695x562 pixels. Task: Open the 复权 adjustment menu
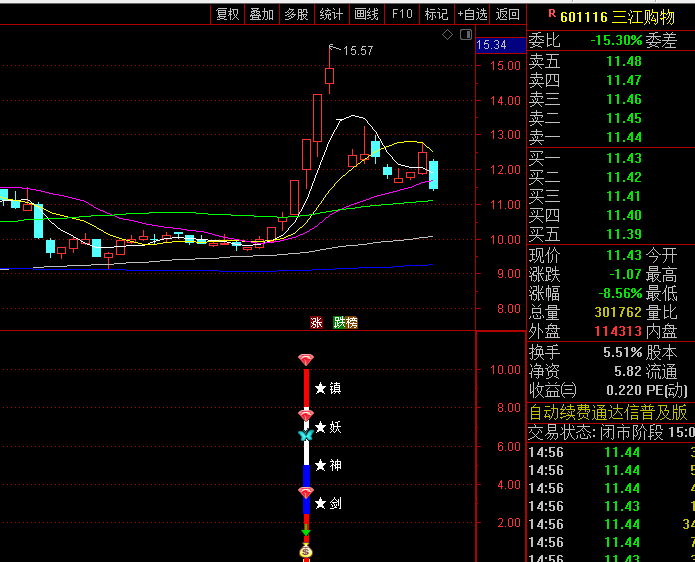click(227, 15)
